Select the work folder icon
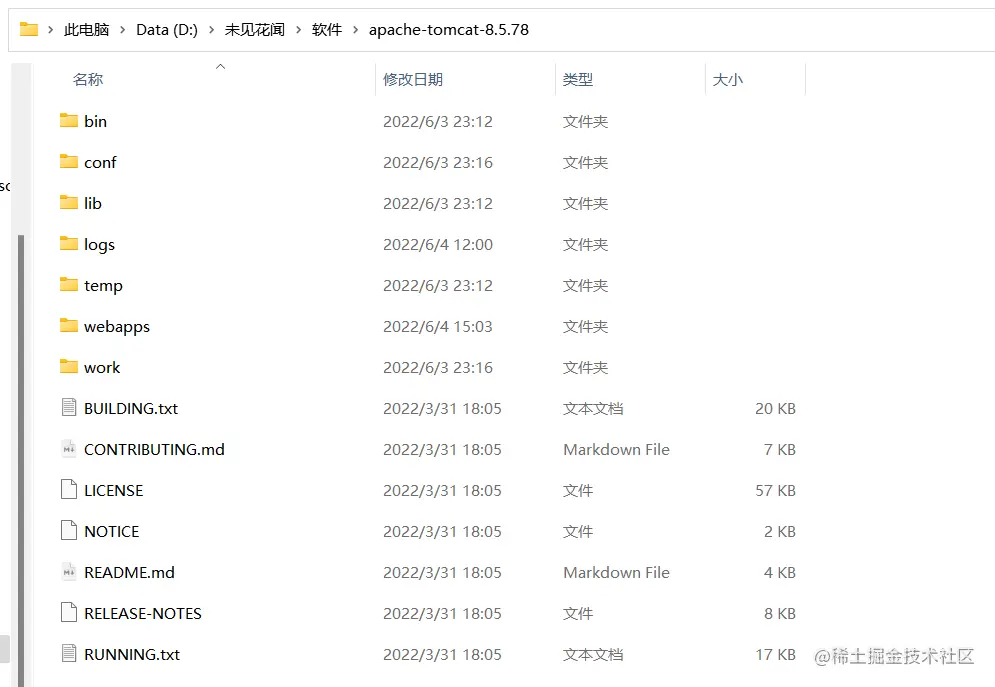Viewport: 995px width, 687px height. pos(69,367)
